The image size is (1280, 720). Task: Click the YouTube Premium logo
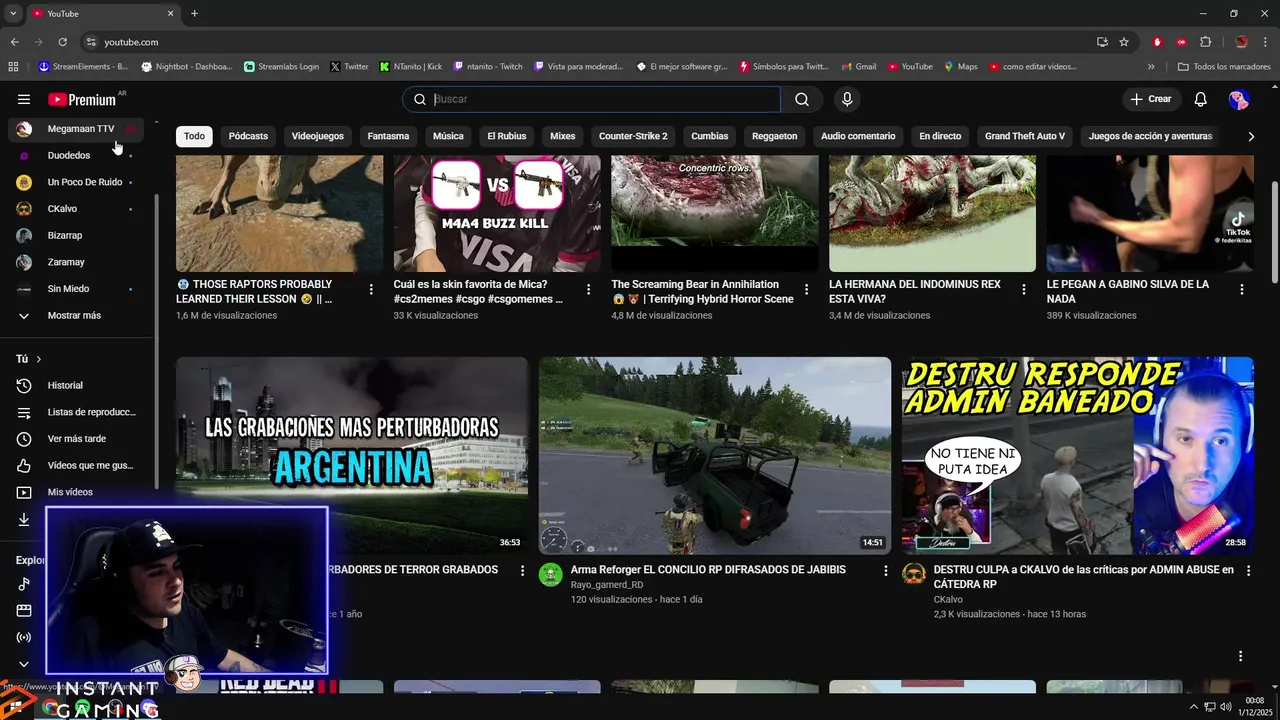tap(82, 99)
